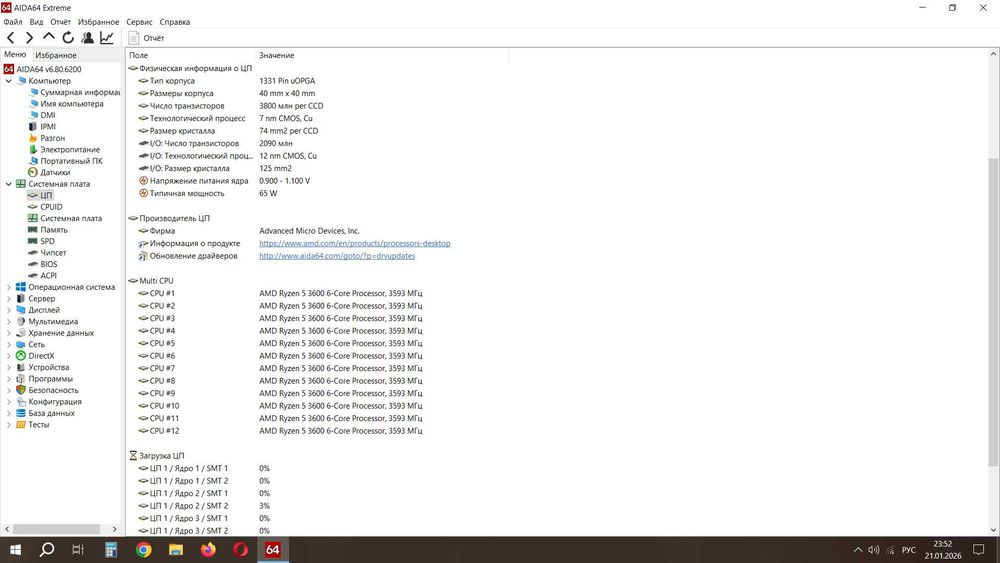1000x563 pixels.
Task: Open Google Chrome from the taskbar
Action: 143,550
